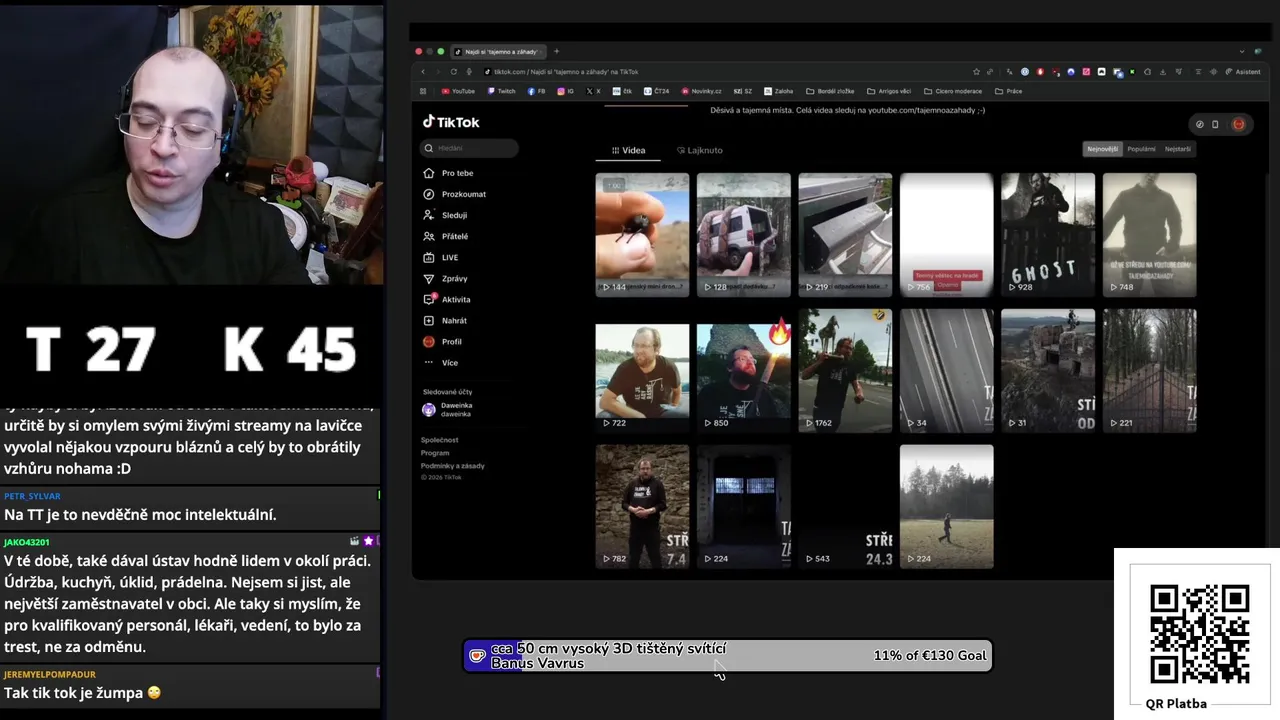Open the X bookmark
The width and height of the screenshot is (1280, 720).
tap(594, 91)
